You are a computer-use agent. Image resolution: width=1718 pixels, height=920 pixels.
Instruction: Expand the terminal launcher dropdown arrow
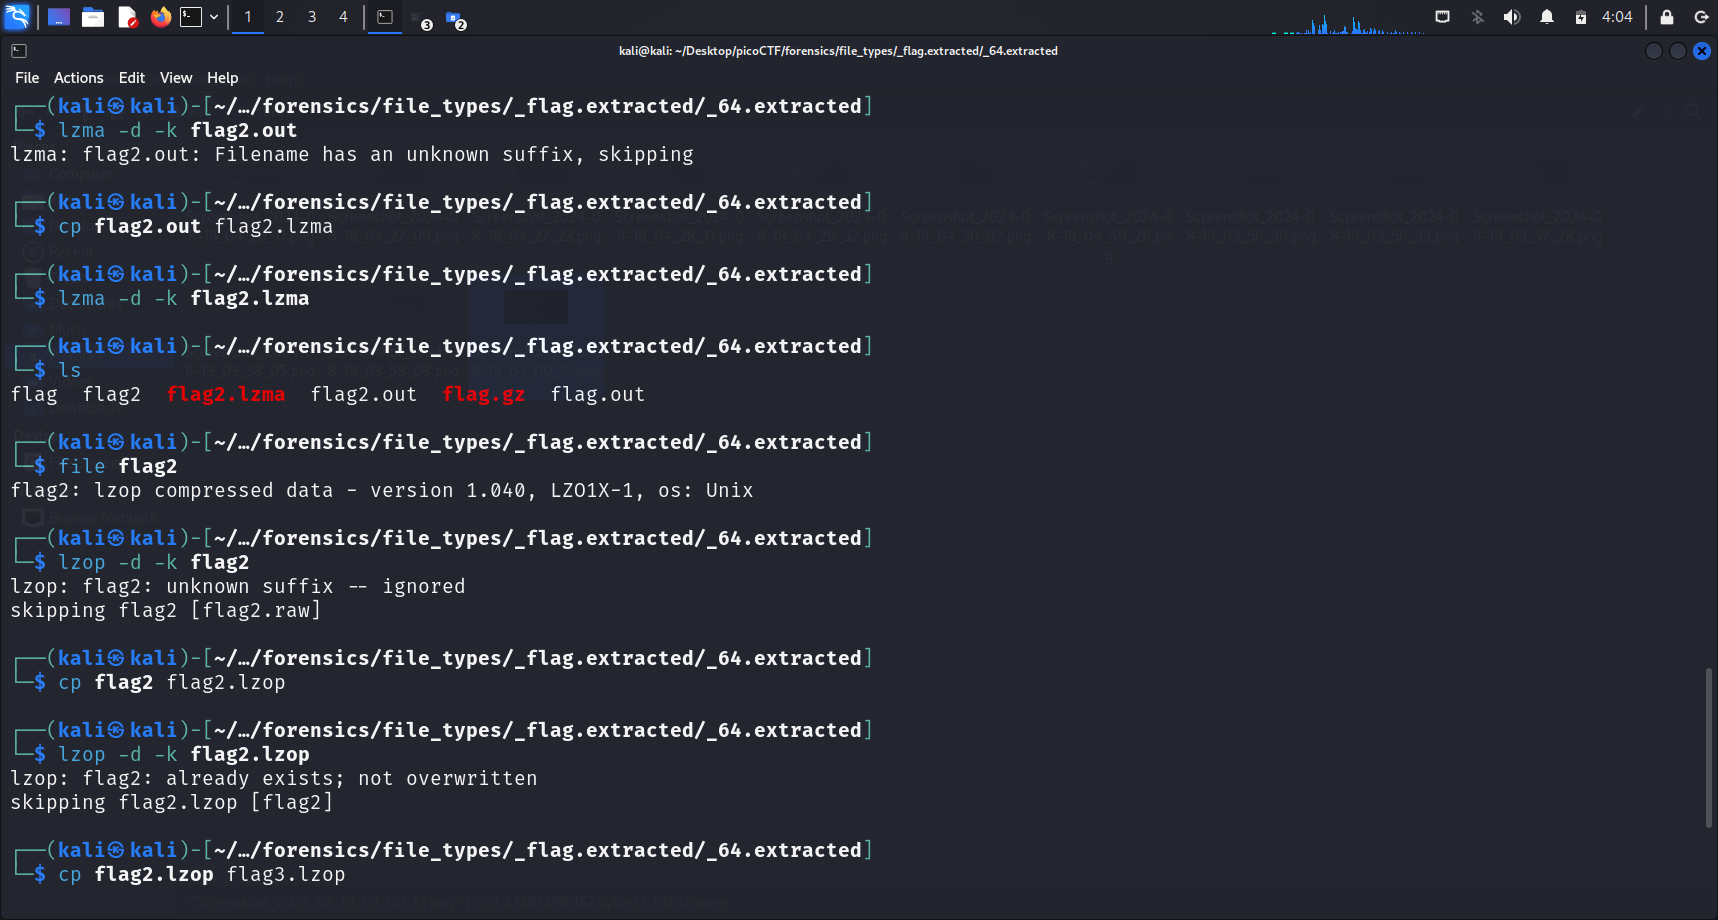pos(214,17)
